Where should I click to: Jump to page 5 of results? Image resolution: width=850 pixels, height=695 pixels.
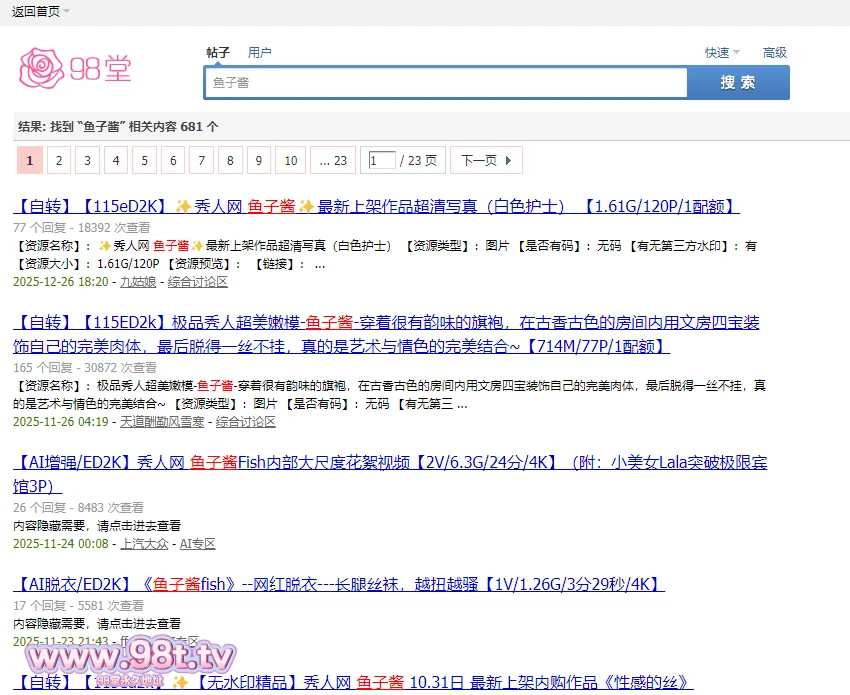click(146, 160)
